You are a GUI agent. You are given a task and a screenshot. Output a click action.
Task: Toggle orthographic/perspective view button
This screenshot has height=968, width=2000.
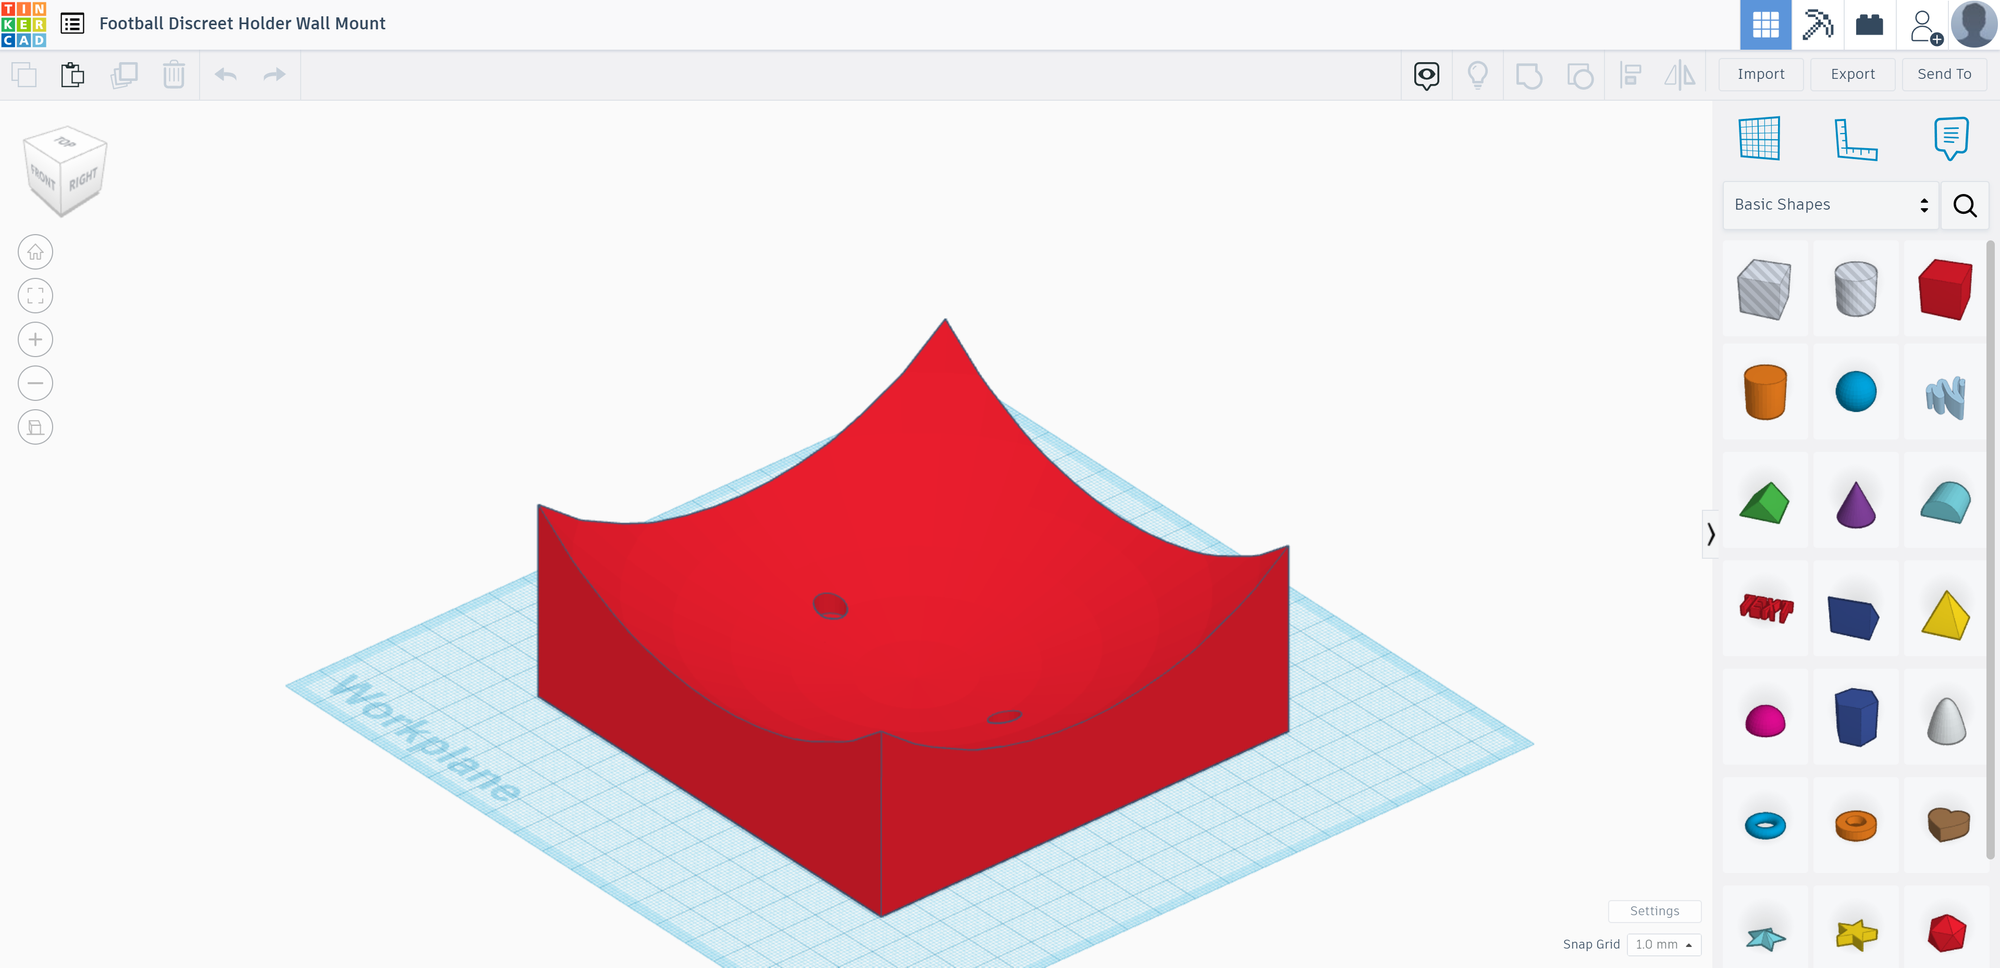[35, 428]
